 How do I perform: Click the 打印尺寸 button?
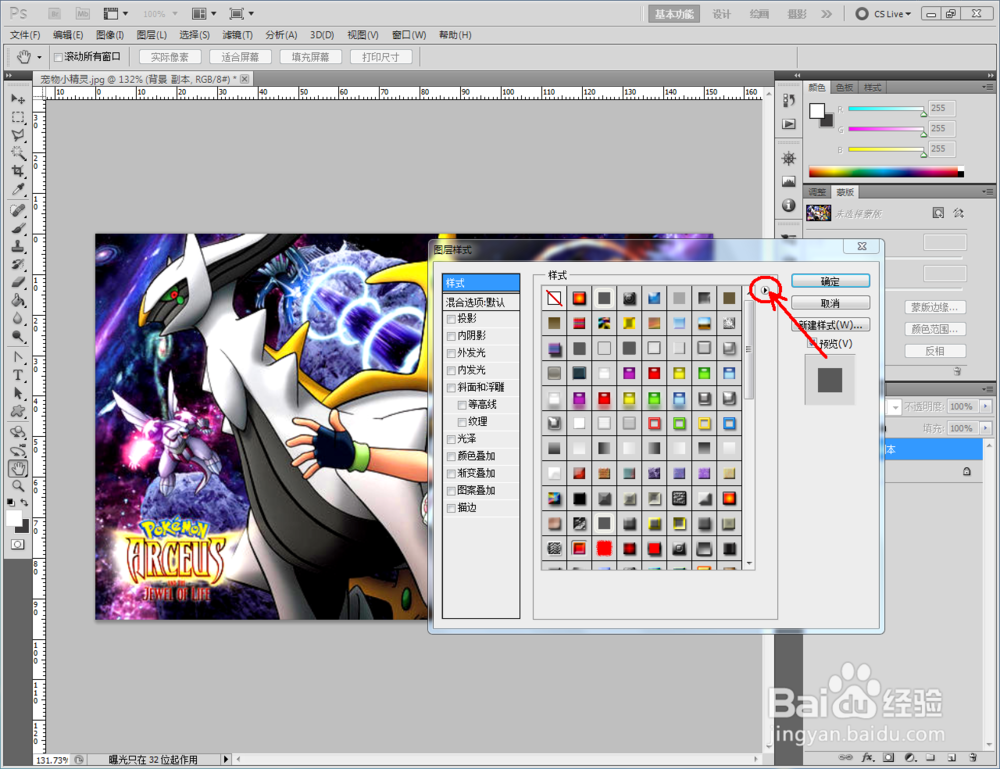pos(381,57)
